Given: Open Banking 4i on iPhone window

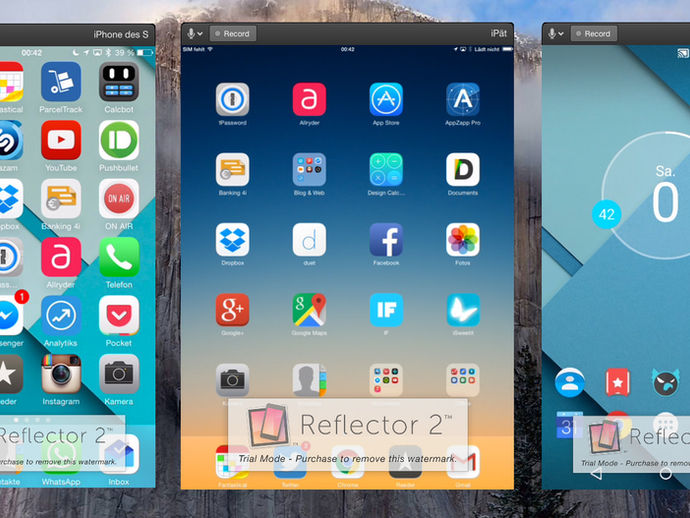Looking at the screenshot, I should tap(61, 199).
